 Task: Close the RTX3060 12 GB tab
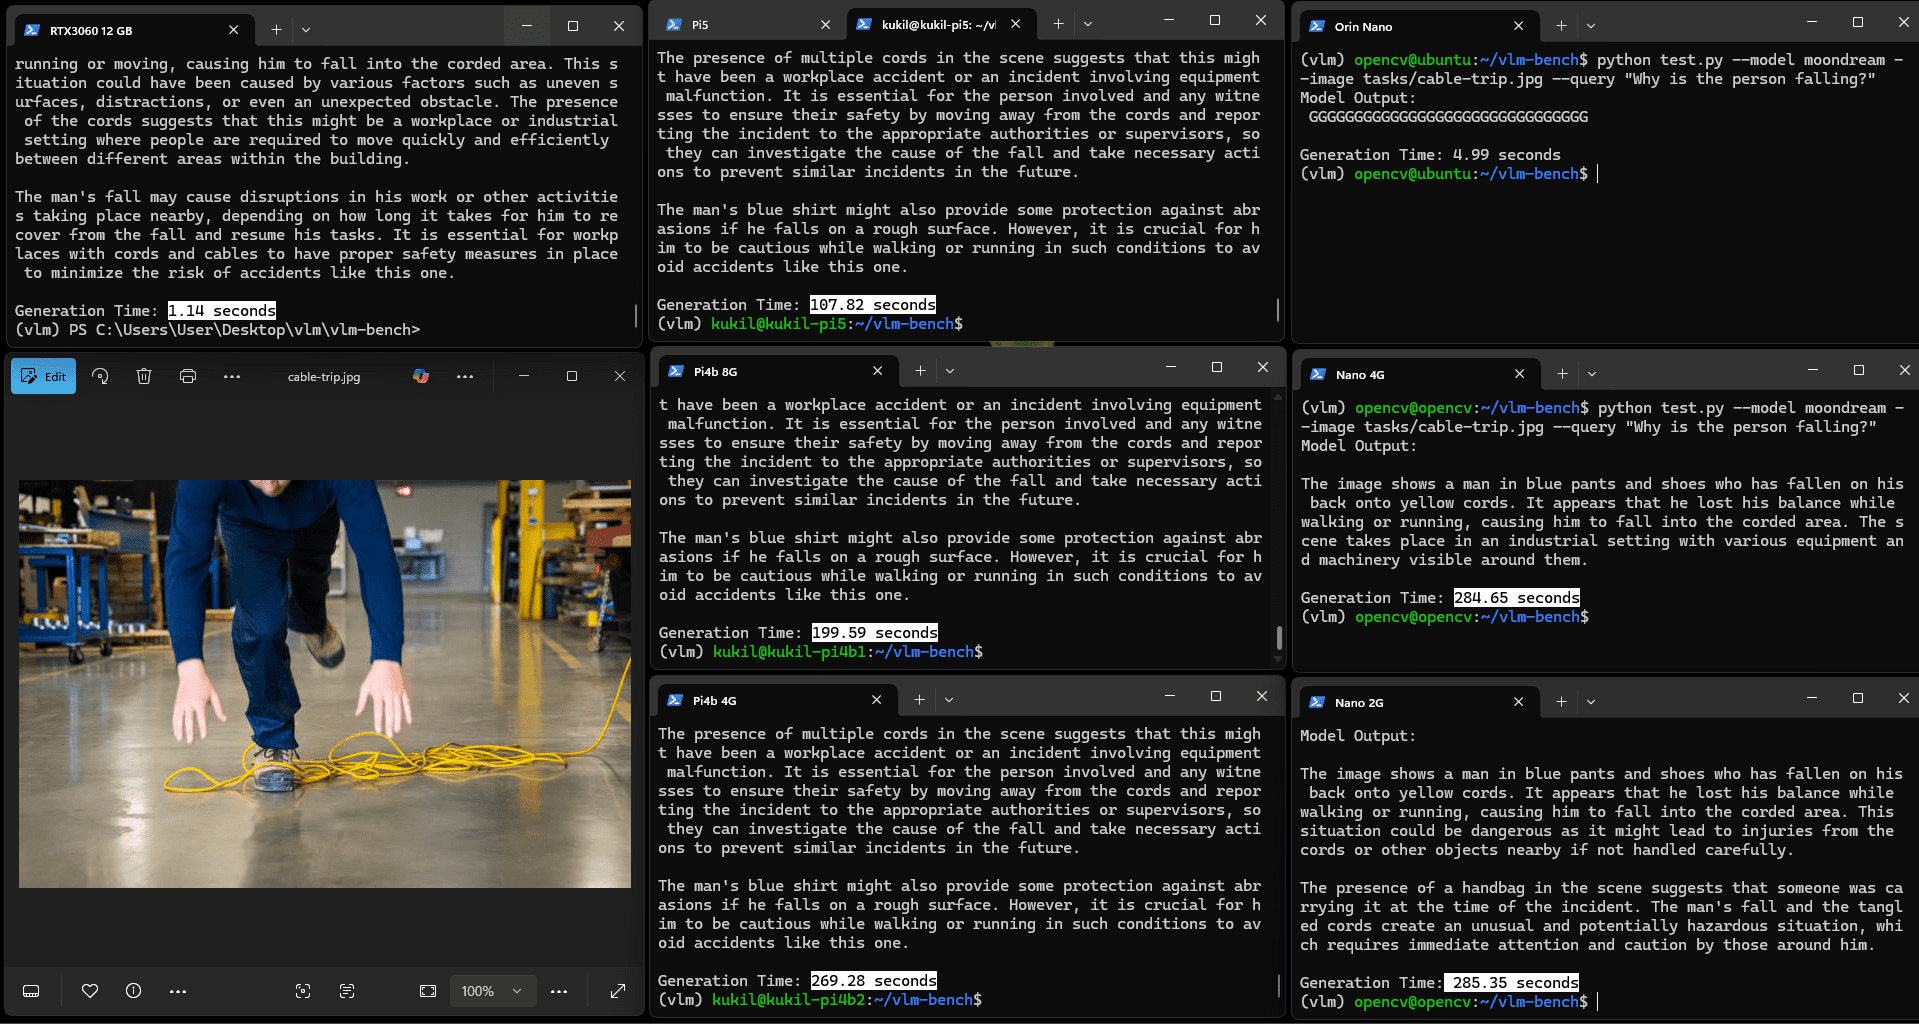click(233, 30)
